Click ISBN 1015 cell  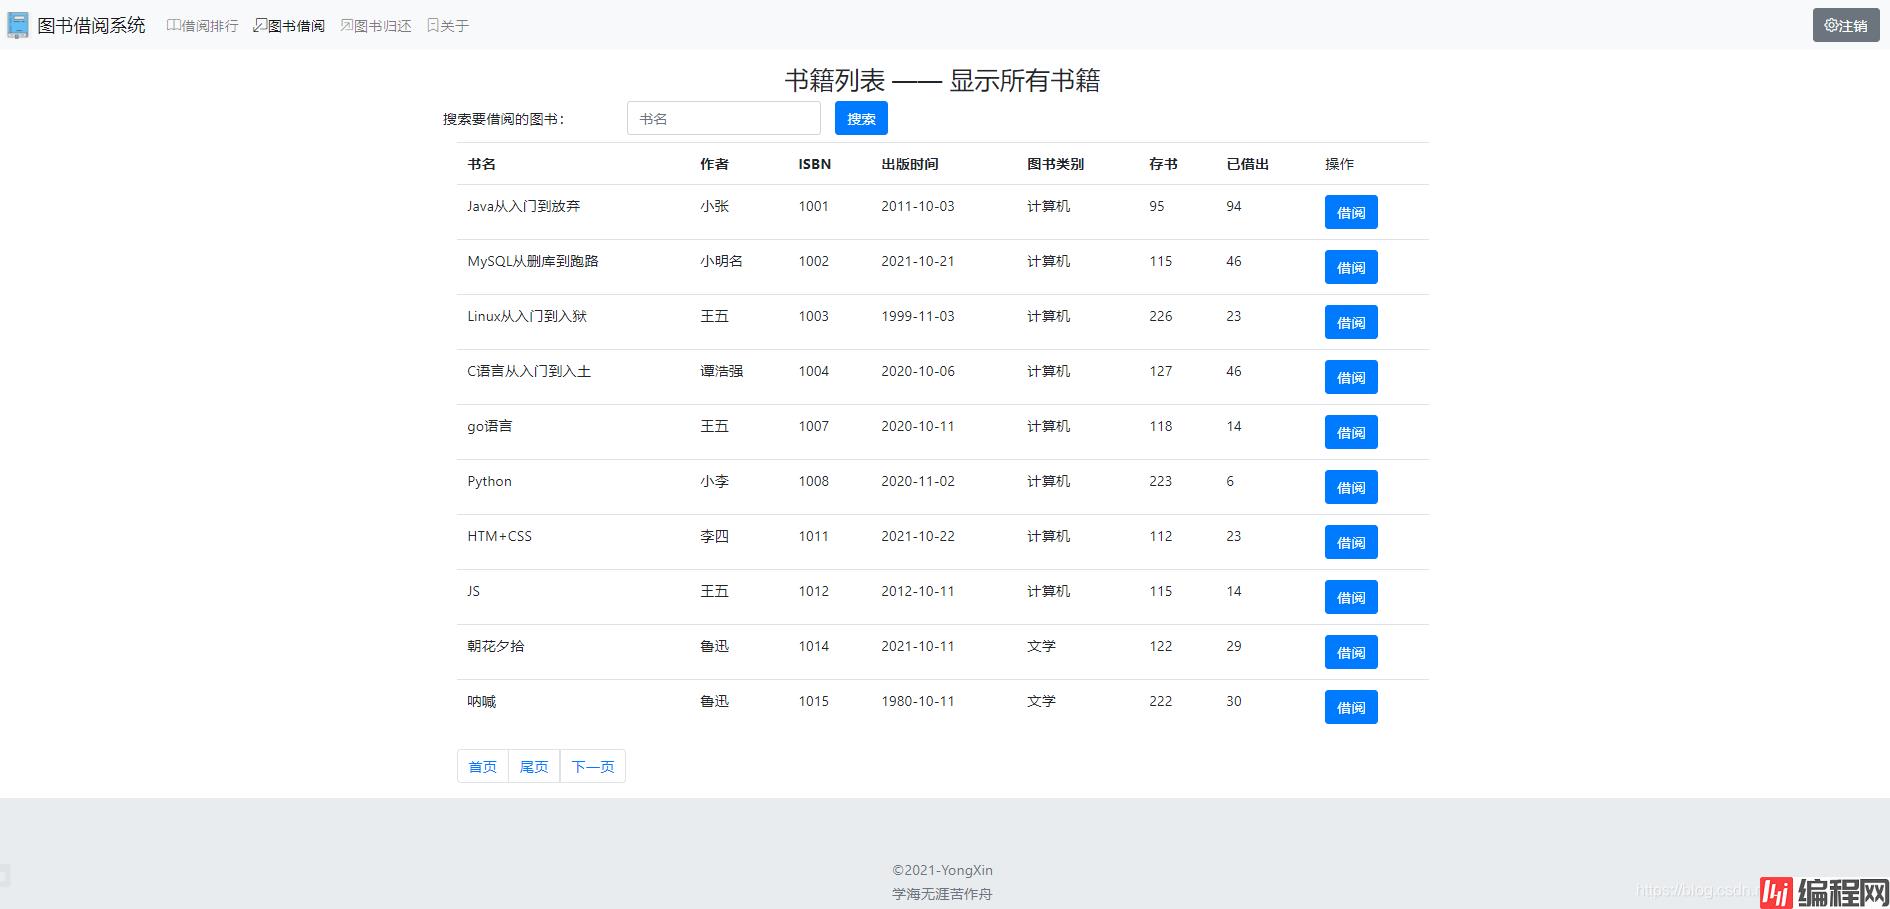[814, 701]
